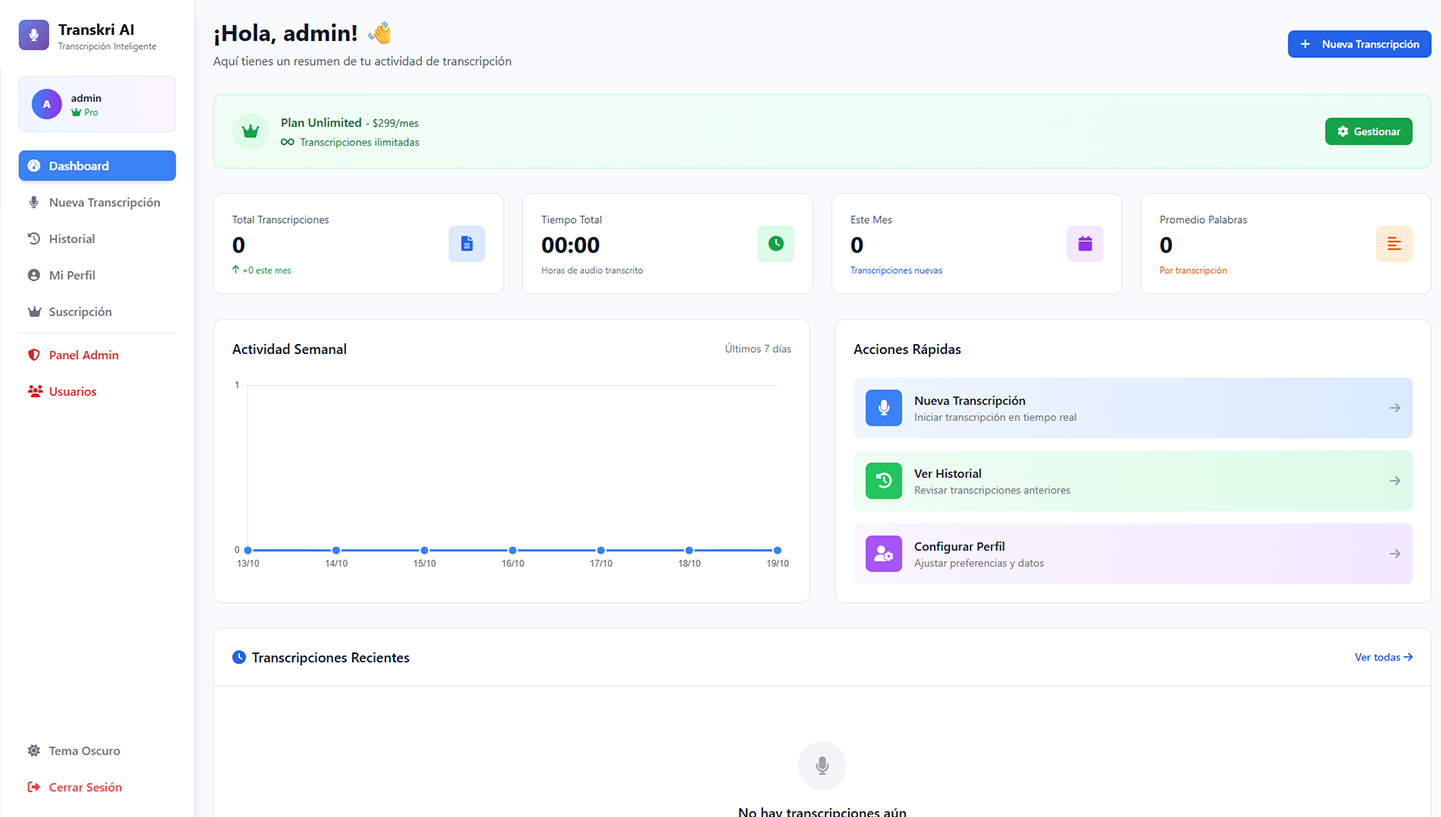Click the green clock icon in Tiempo Total
Image resolution: width=1441 pixels, height=817 pixels.
(x=775, y=244)
